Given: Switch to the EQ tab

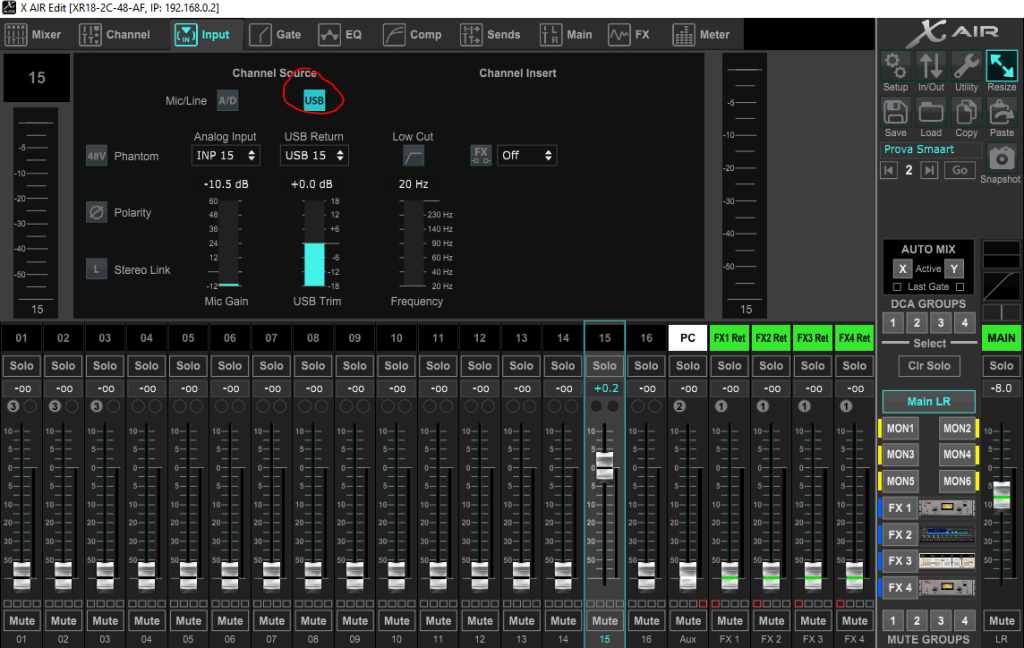Looking at the screenshot, I should click(x=341, y=35).
